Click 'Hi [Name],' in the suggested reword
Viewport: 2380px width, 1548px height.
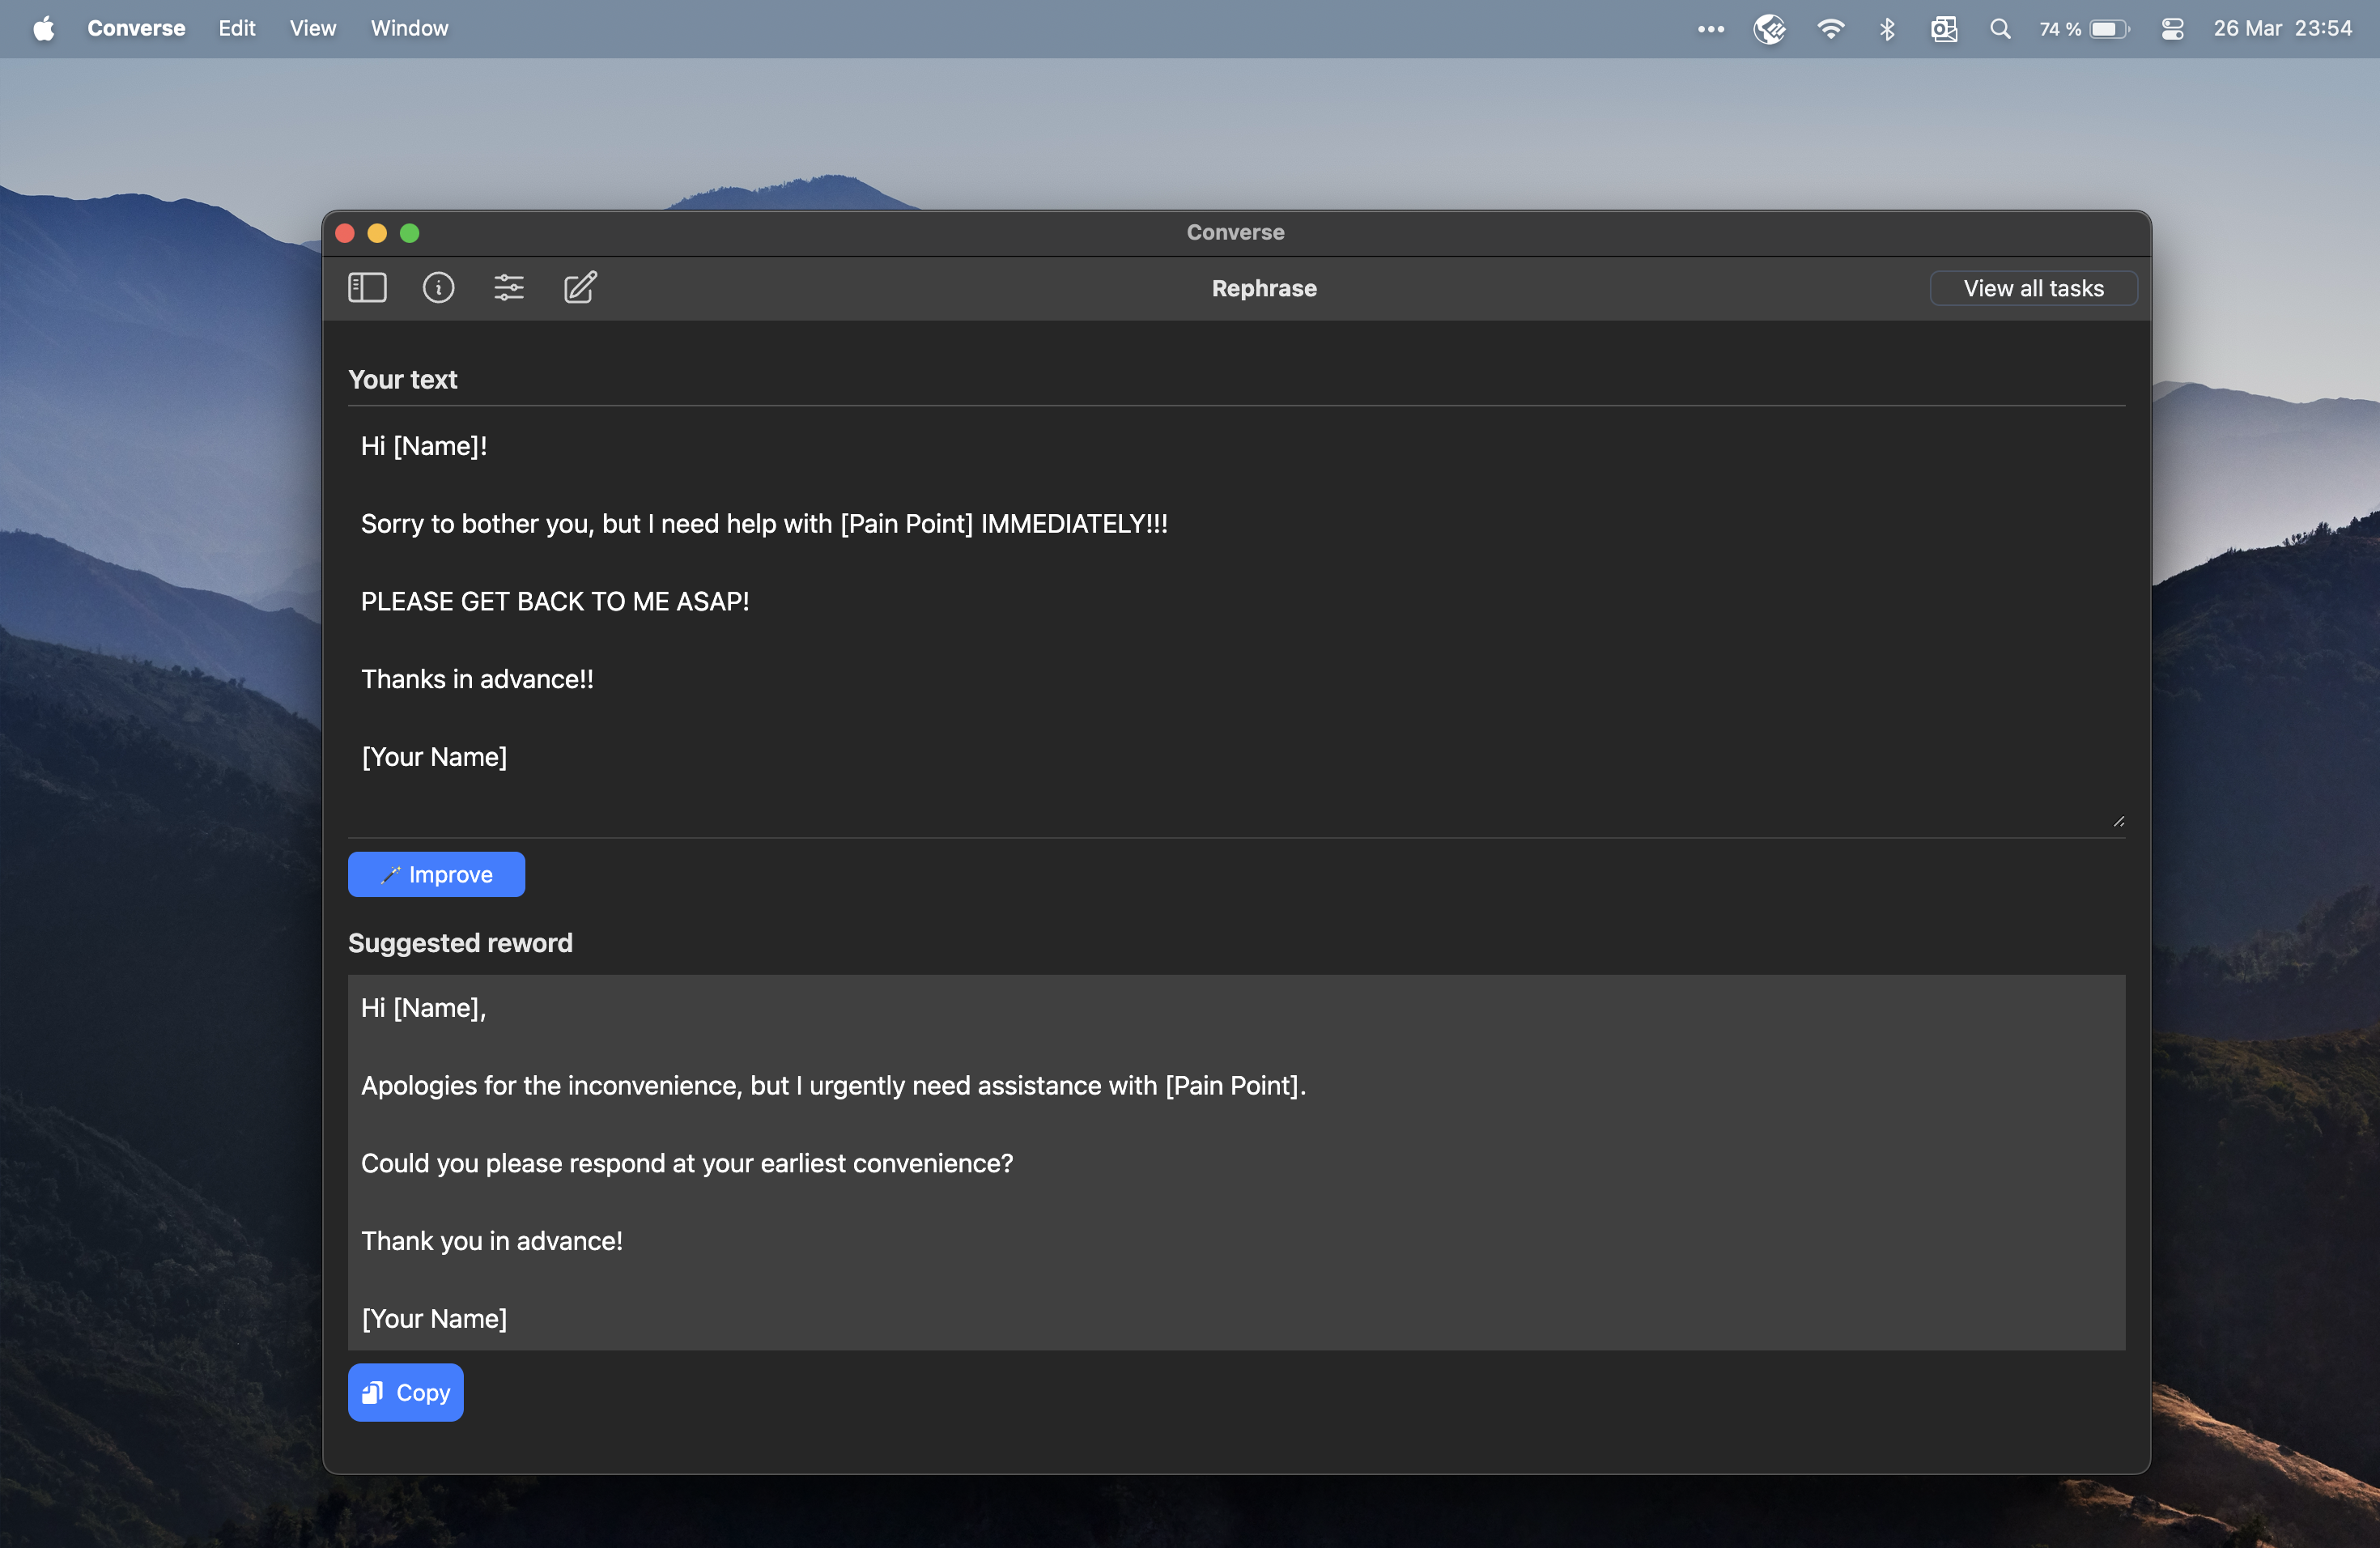point(423,1008)
